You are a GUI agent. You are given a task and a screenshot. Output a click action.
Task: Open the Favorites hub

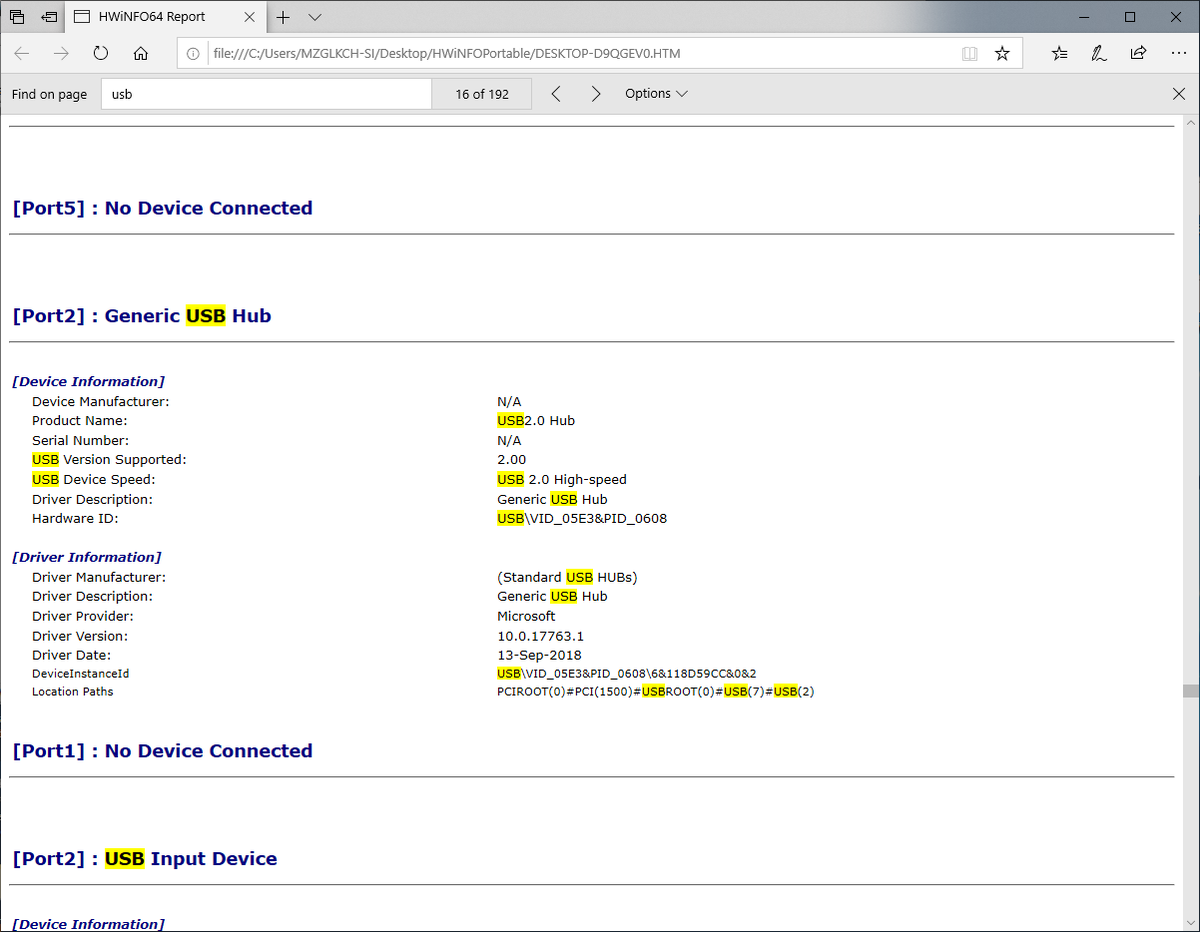tap(1060, 53)
